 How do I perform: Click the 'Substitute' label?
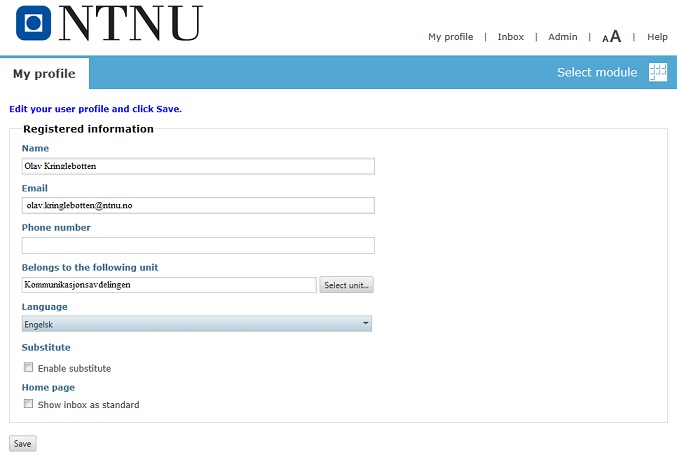point(46,348)
